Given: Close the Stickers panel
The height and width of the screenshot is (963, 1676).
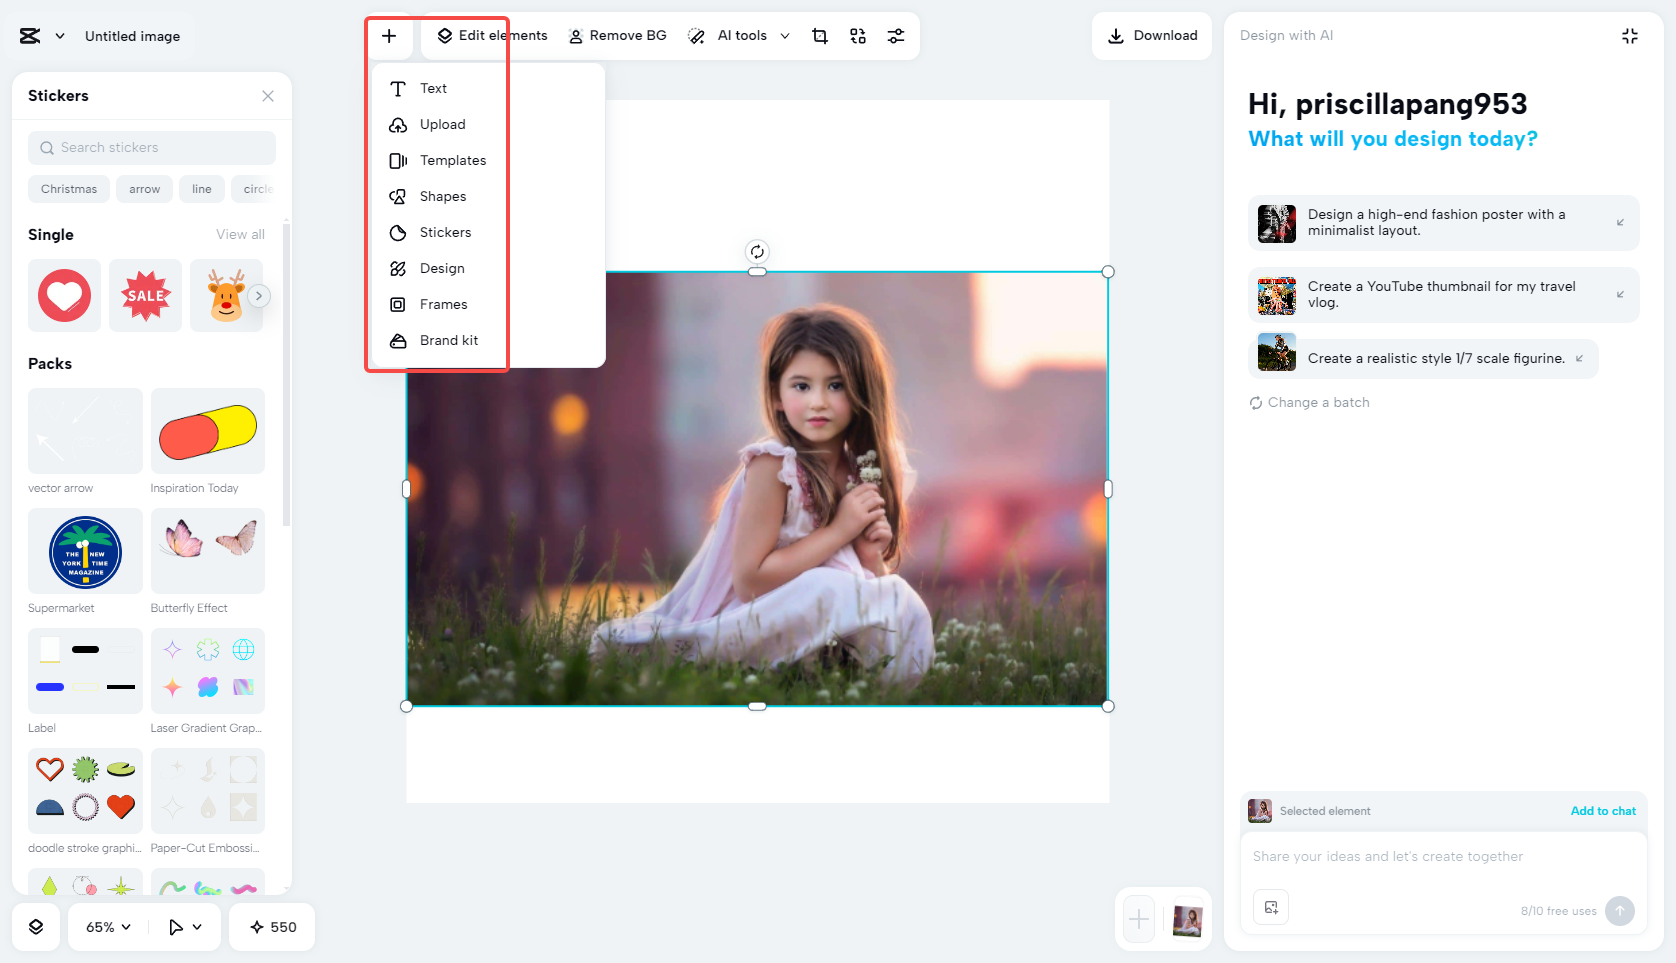Looking at the screenshot, I should [x=268, y=96].
